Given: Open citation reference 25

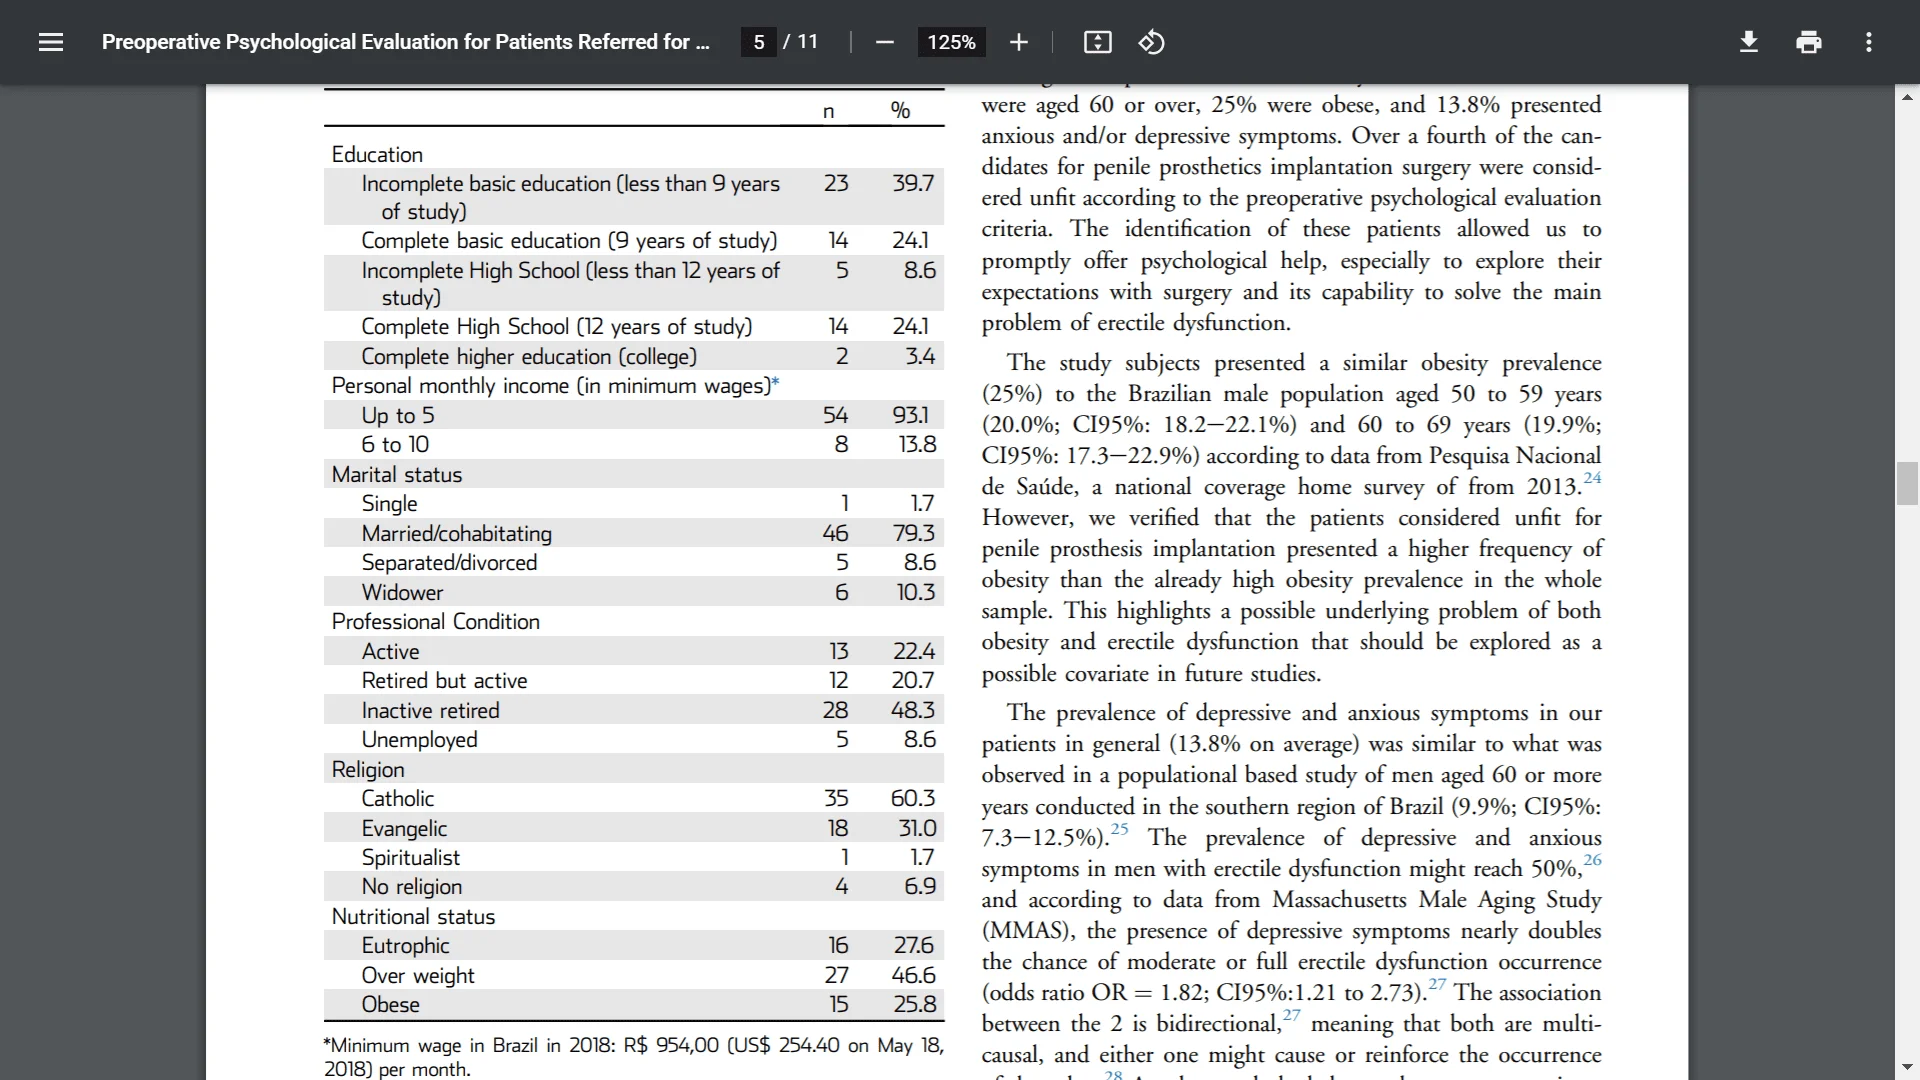Looking at the screenshot, I should [1119, 829].
